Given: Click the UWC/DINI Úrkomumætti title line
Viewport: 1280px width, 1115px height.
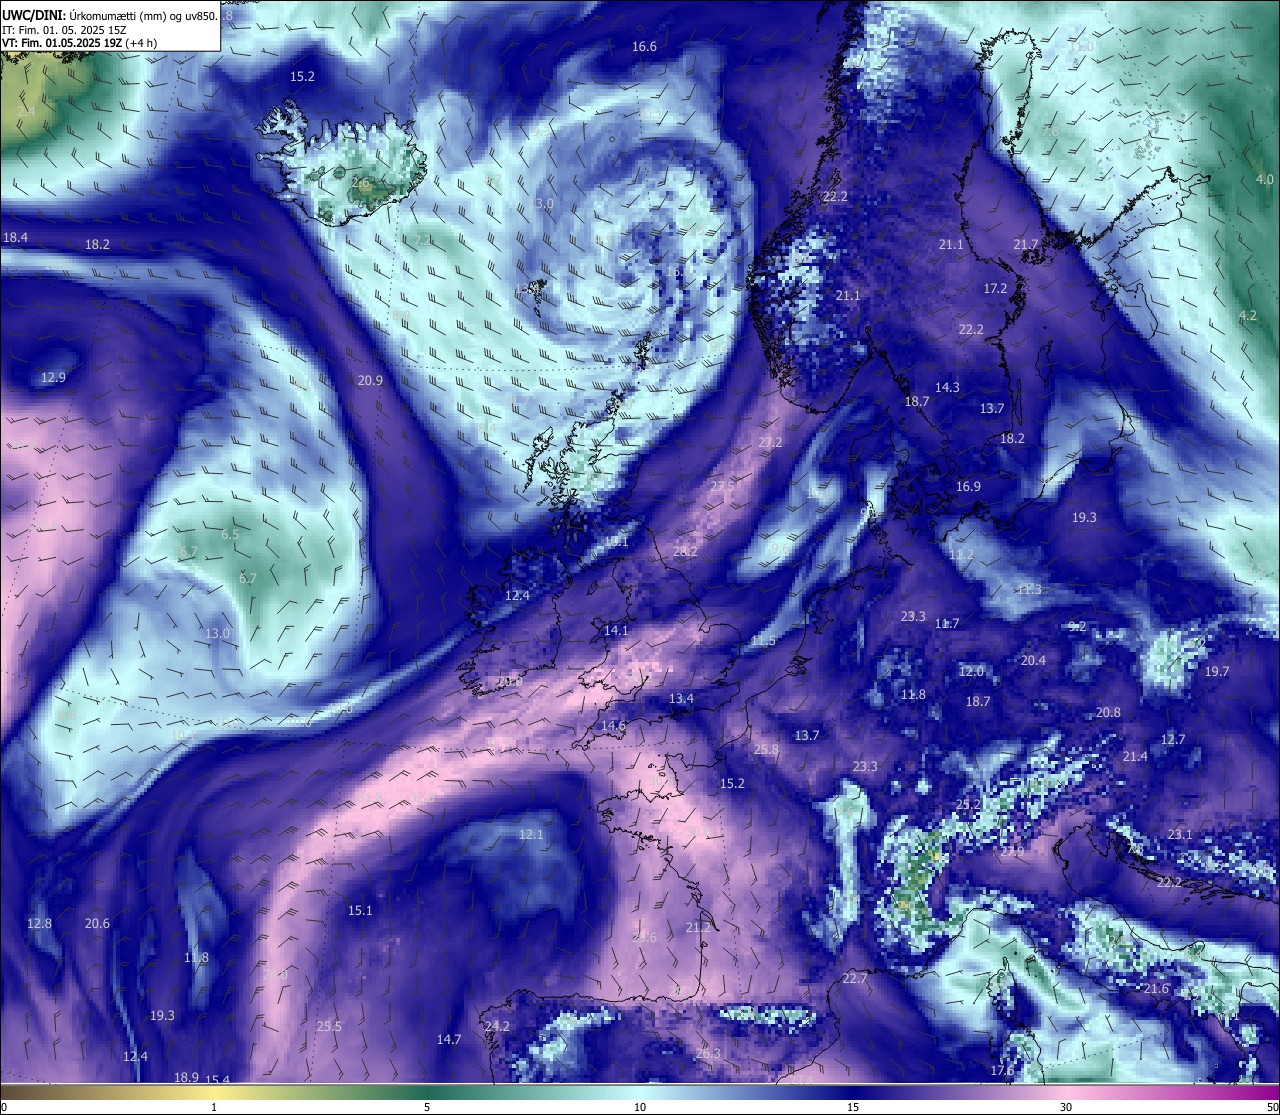Looking at the screenshot, I should [109, 15].
